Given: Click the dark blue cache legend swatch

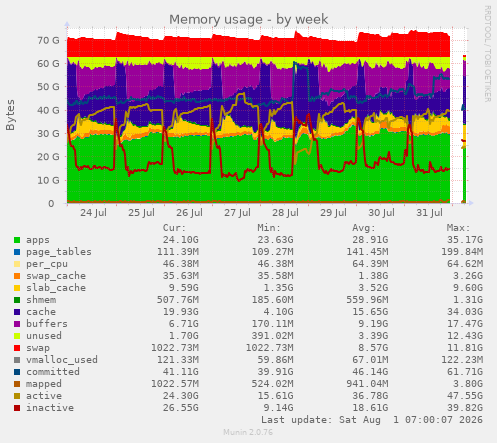Looking at the screenshot, I should click(17, 312).
